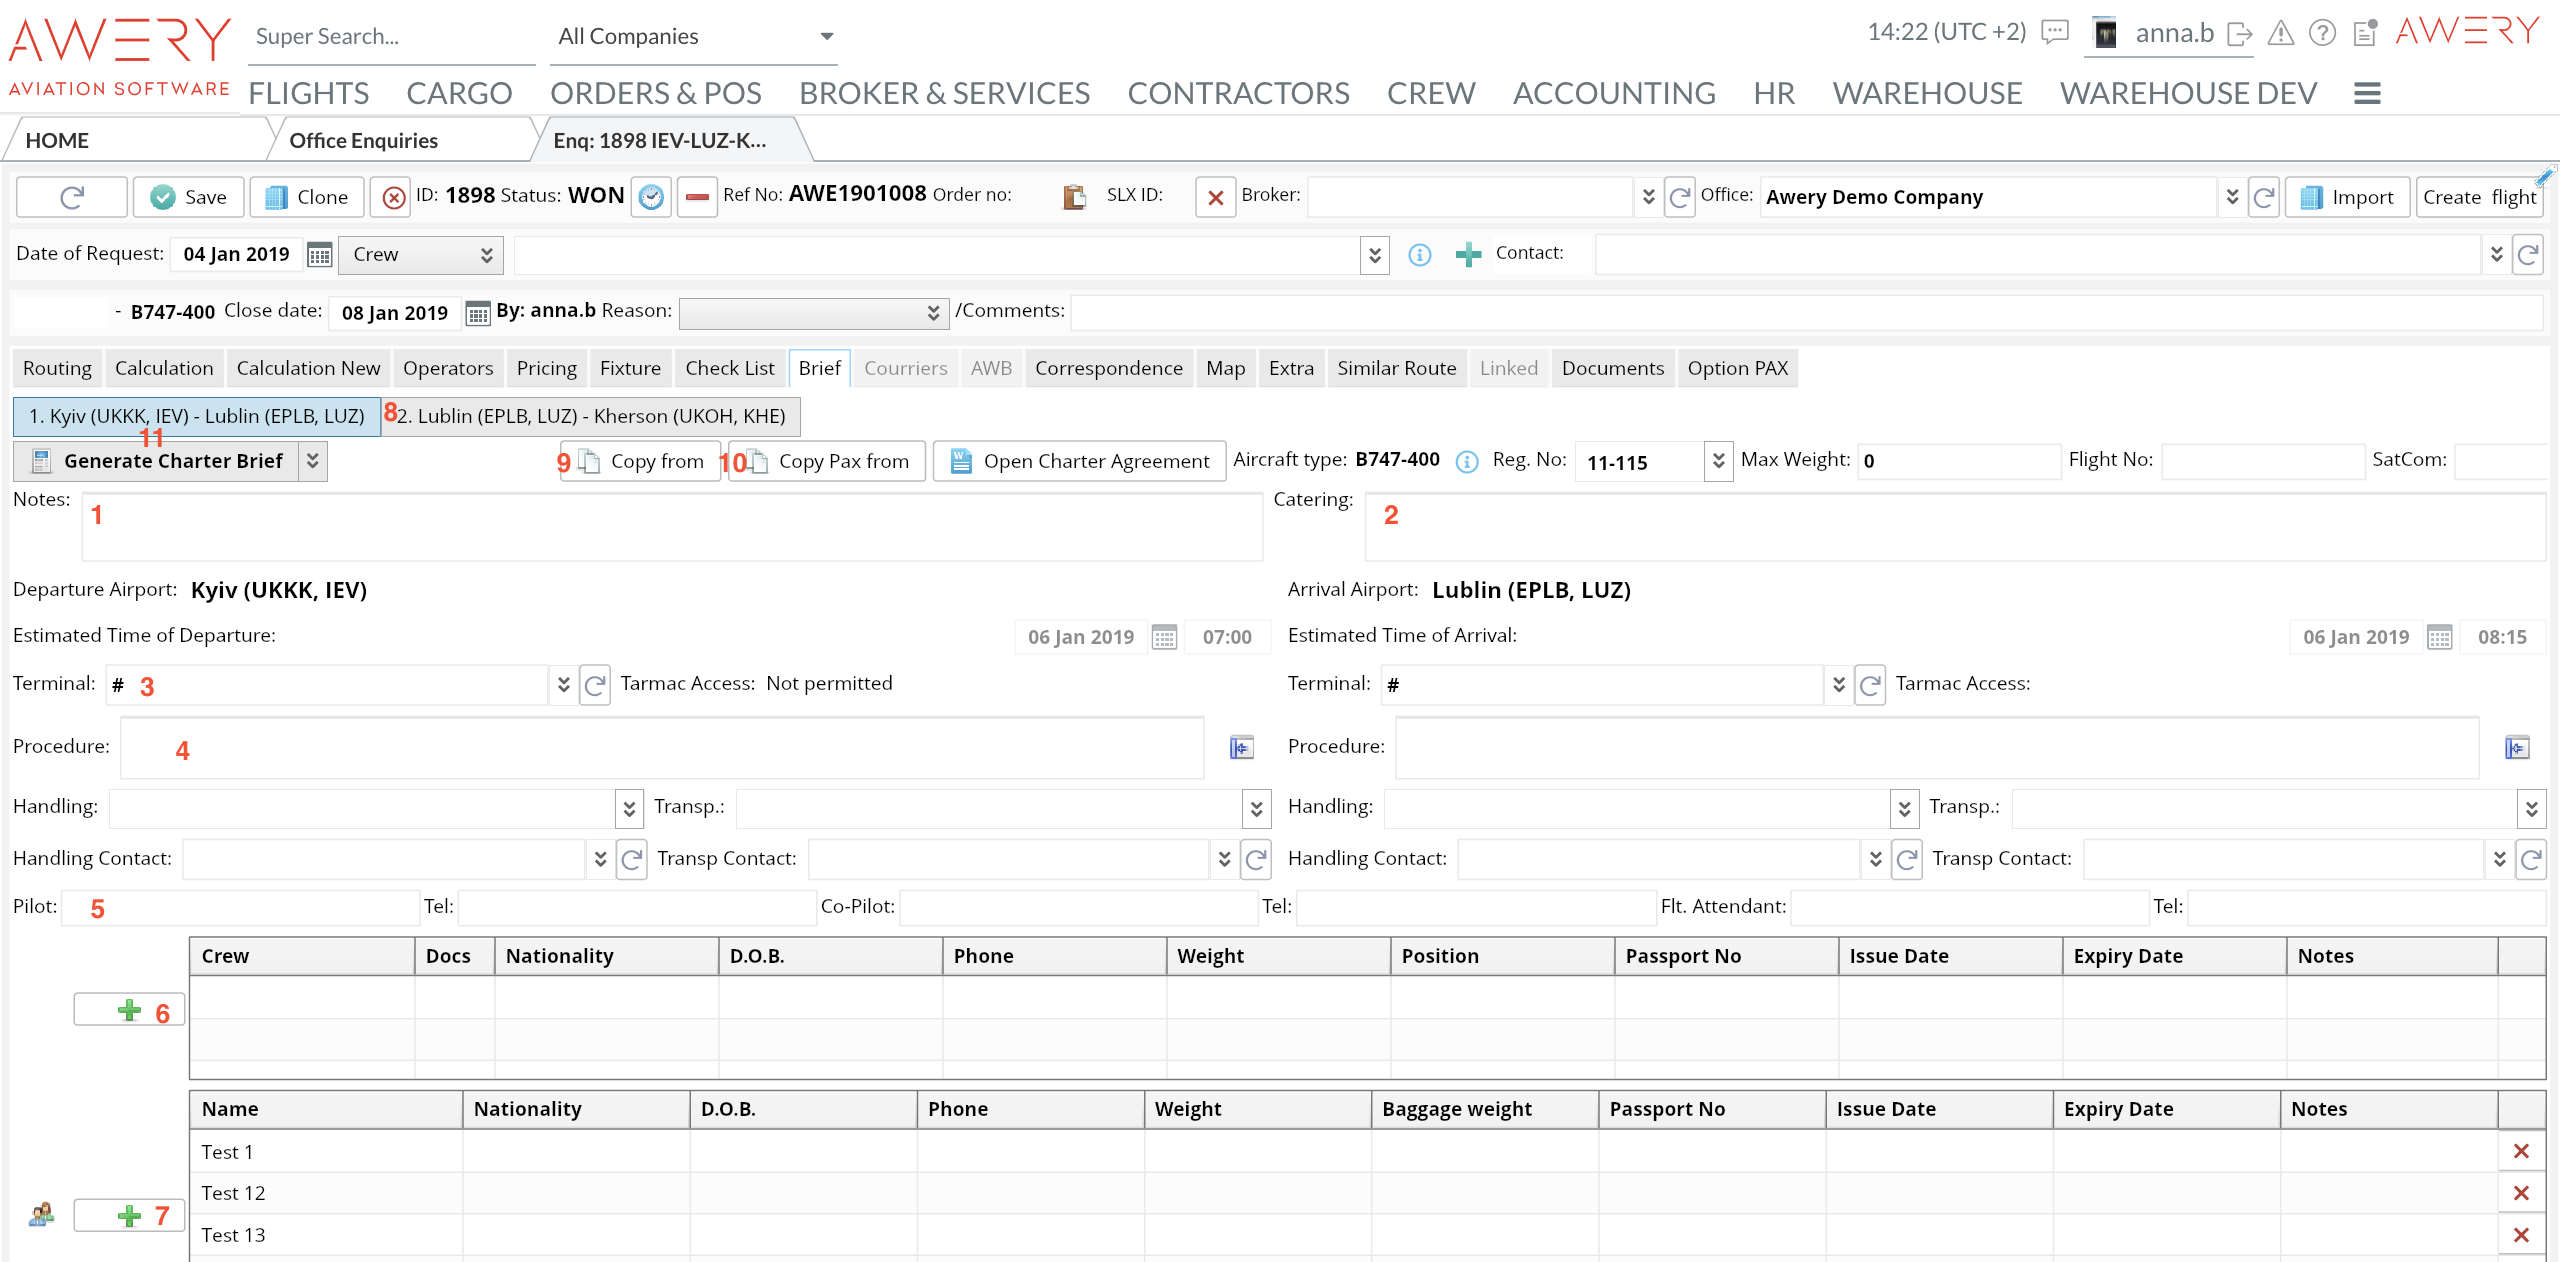Click the green plus add contact icon

[x=1468, y=255]
